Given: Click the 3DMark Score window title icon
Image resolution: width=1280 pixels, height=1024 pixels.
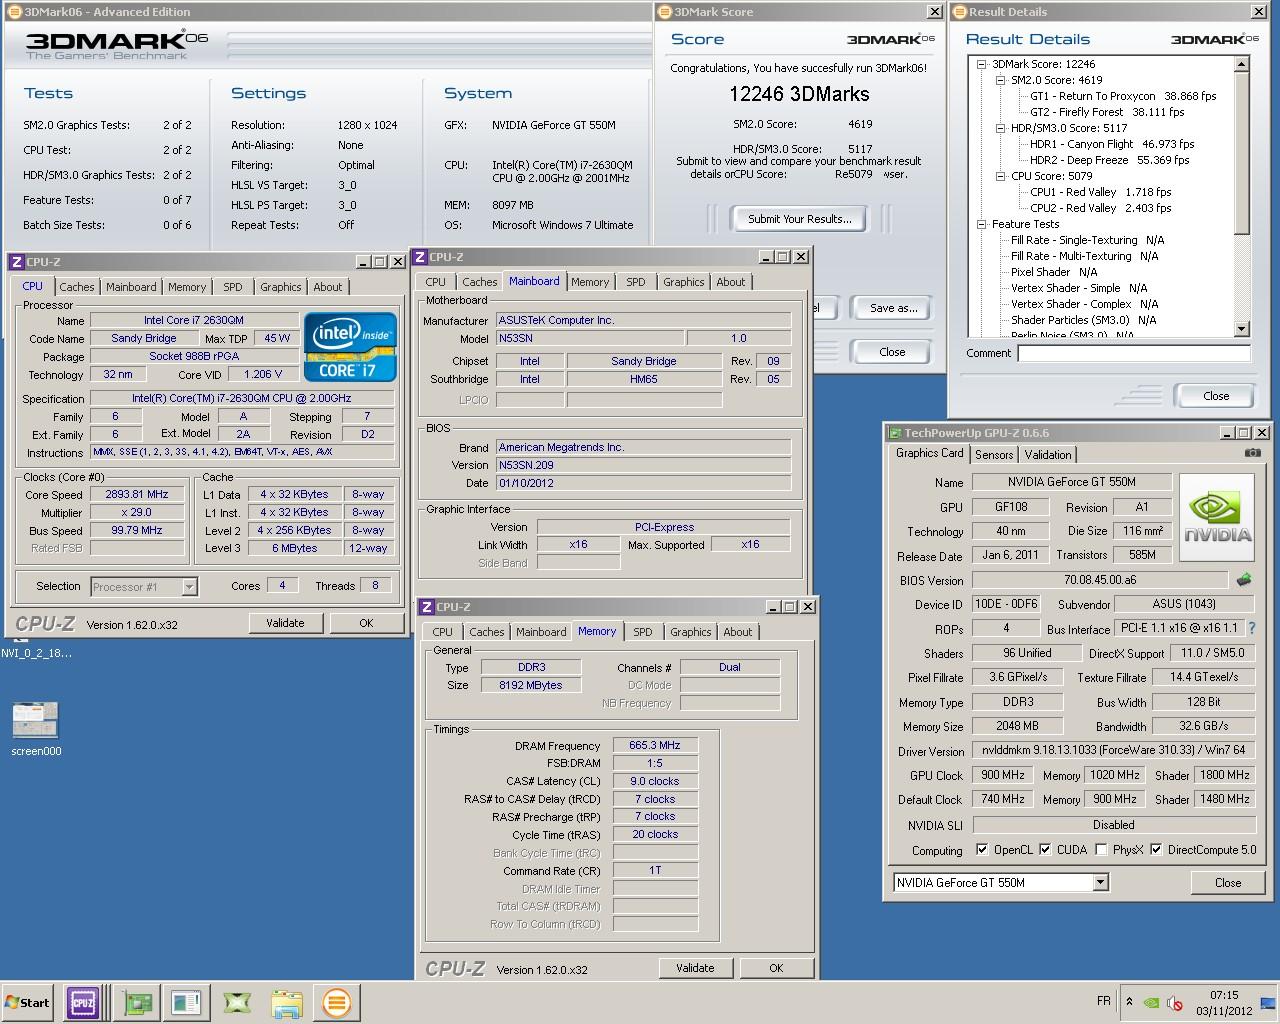Looking at the screenshot, I should tap(665, 12).
